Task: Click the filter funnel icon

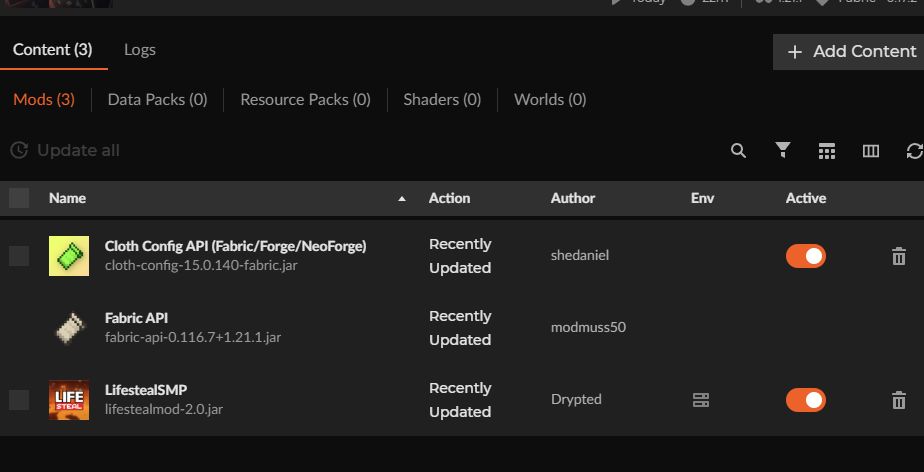Action: 783,150
